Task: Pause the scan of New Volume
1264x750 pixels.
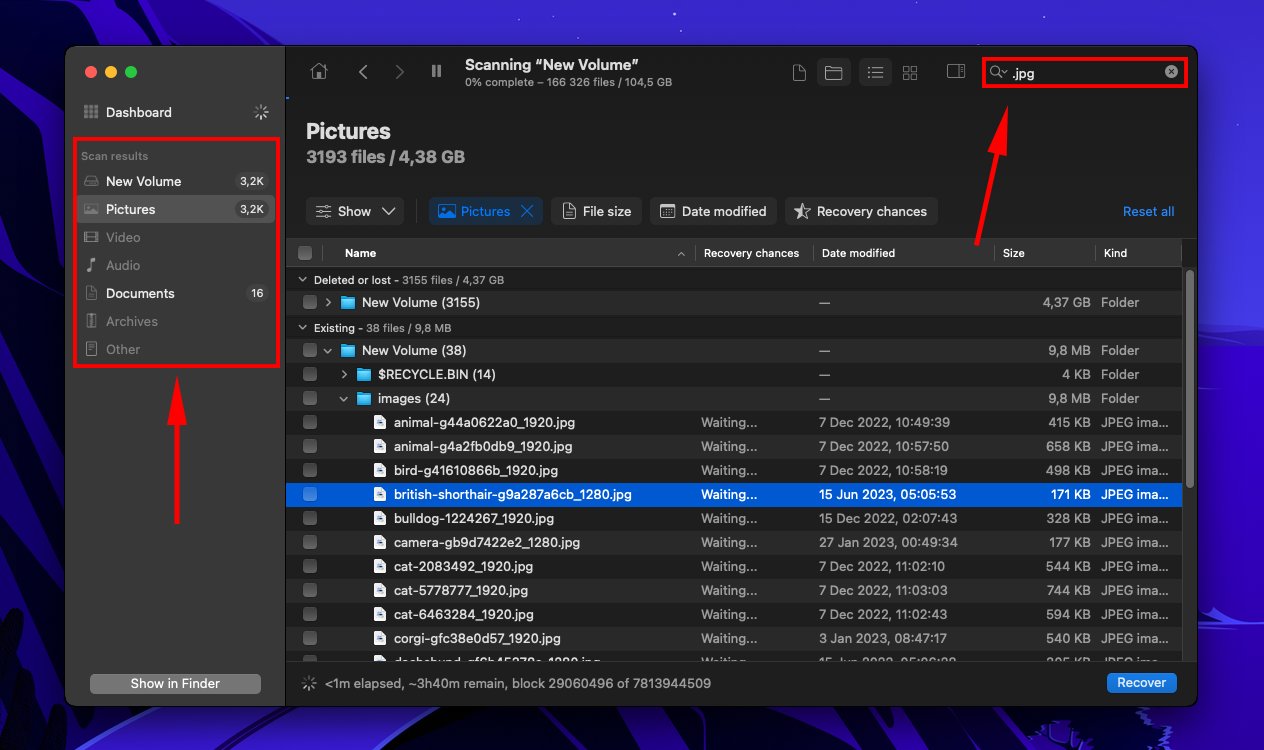Action: (x=436, y=72)
